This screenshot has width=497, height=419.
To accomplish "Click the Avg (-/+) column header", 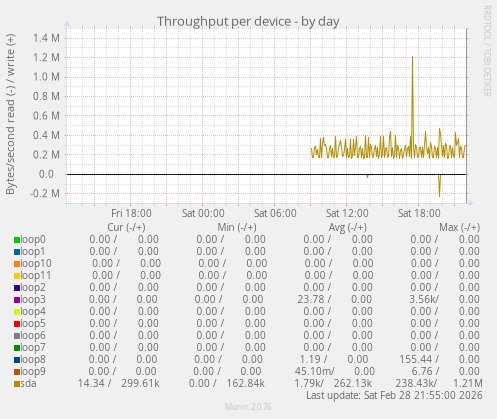I will [348, 227].
